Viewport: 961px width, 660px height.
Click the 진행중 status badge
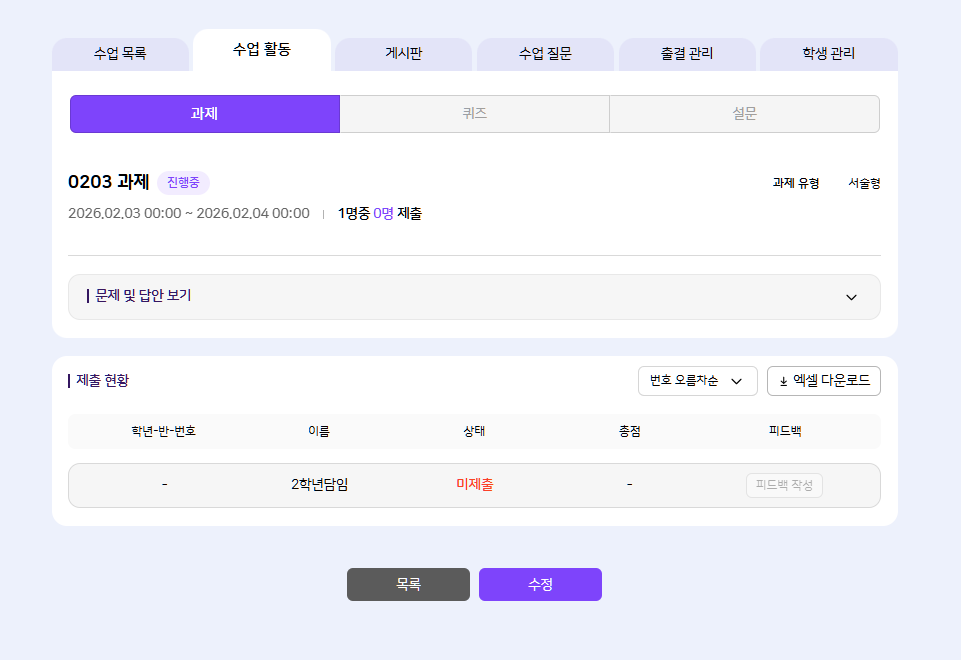pyautogui.click(x=183, y=182)
